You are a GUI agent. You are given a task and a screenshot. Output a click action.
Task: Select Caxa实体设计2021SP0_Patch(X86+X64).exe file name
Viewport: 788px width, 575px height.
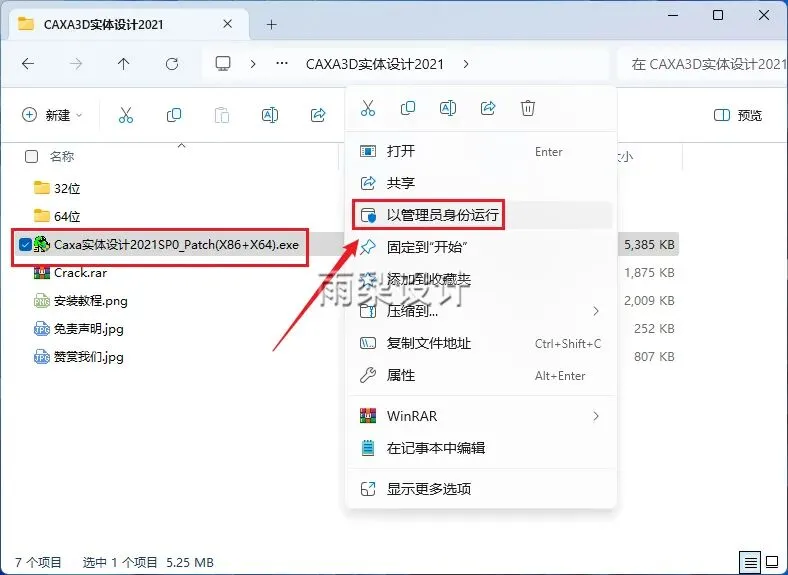(x=176, y=245)
